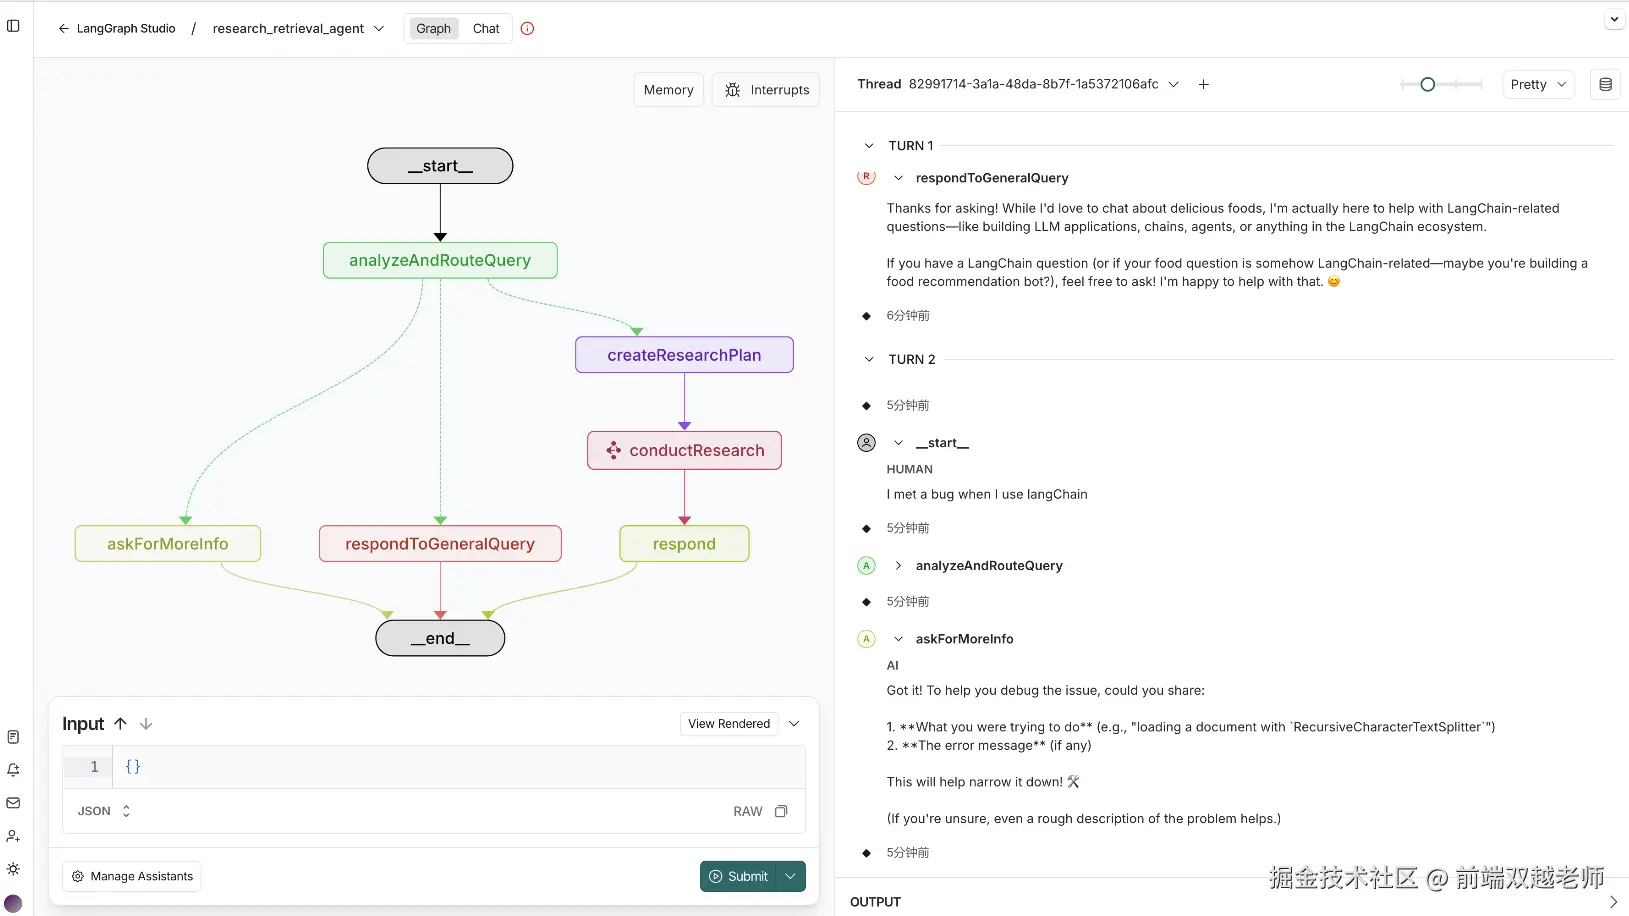Toggle View Rendered mode
The width and height of the screenshot is (1629, 916).
tap(729, 724)
